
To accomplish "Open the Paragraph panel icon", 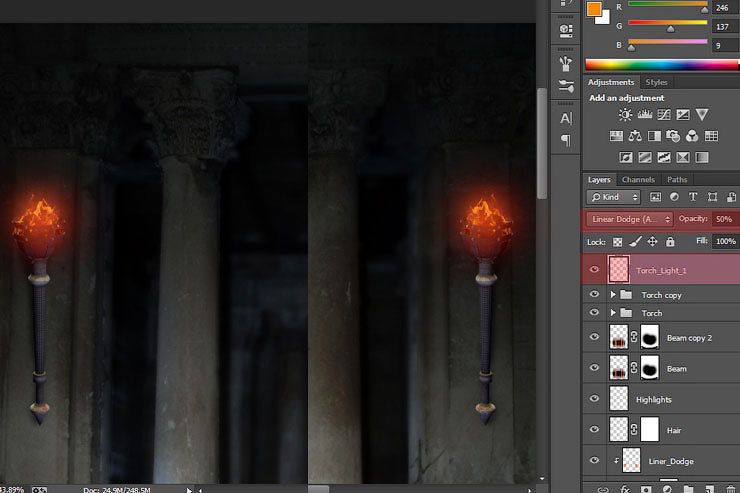I will point(566,140).
